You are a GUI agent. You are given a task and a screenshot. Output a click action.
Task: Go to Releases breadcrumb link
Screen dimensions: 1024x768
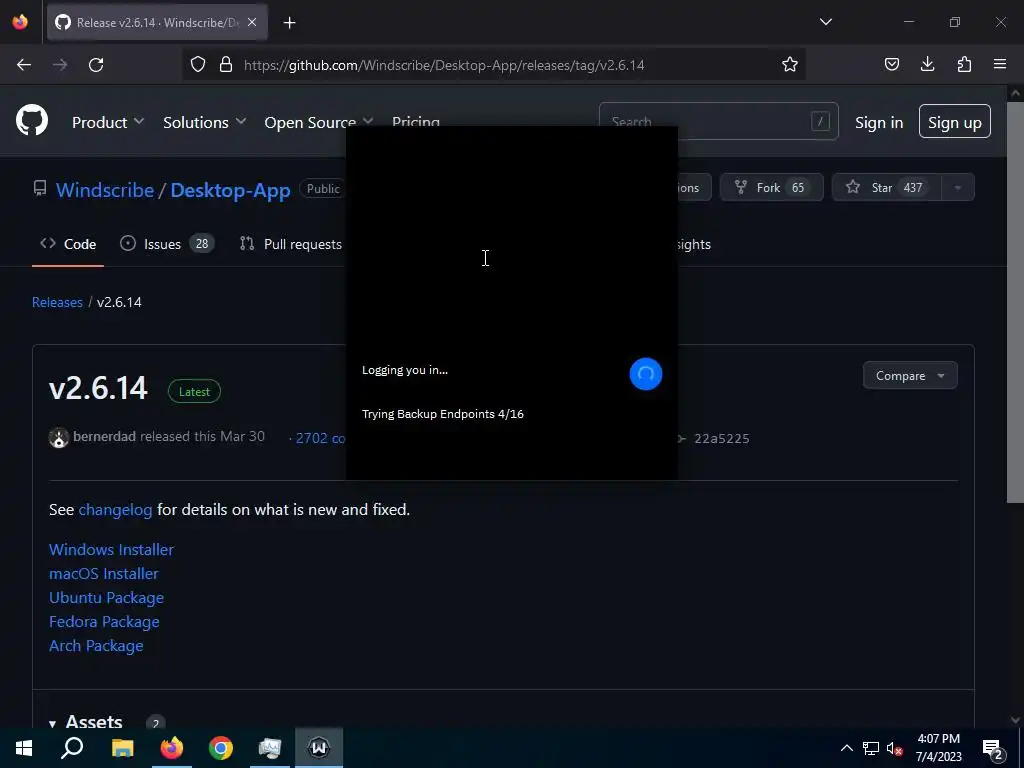pos(57,302)
